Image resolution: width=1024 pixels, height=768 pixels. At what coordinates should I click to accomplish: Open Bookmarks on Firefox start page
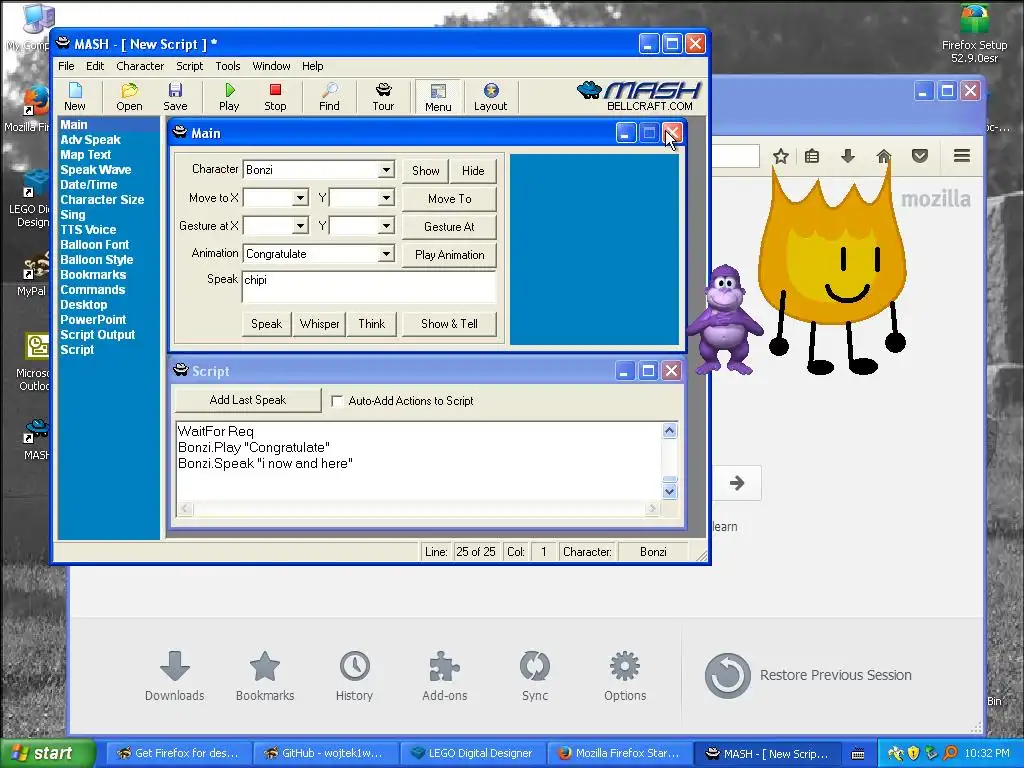pos(264,677)
